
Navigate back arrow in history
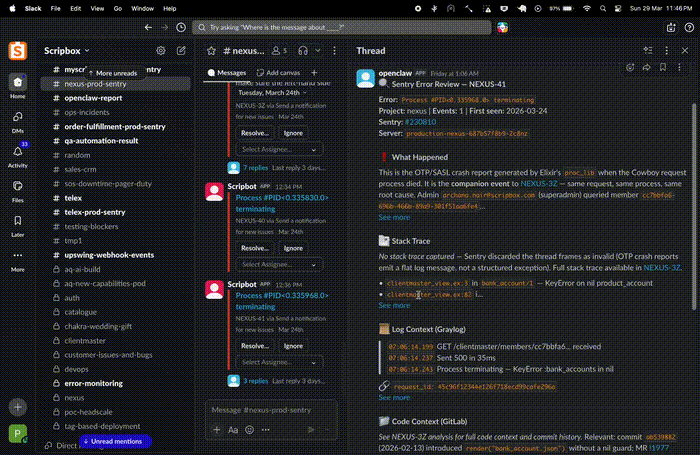[148, 27]
